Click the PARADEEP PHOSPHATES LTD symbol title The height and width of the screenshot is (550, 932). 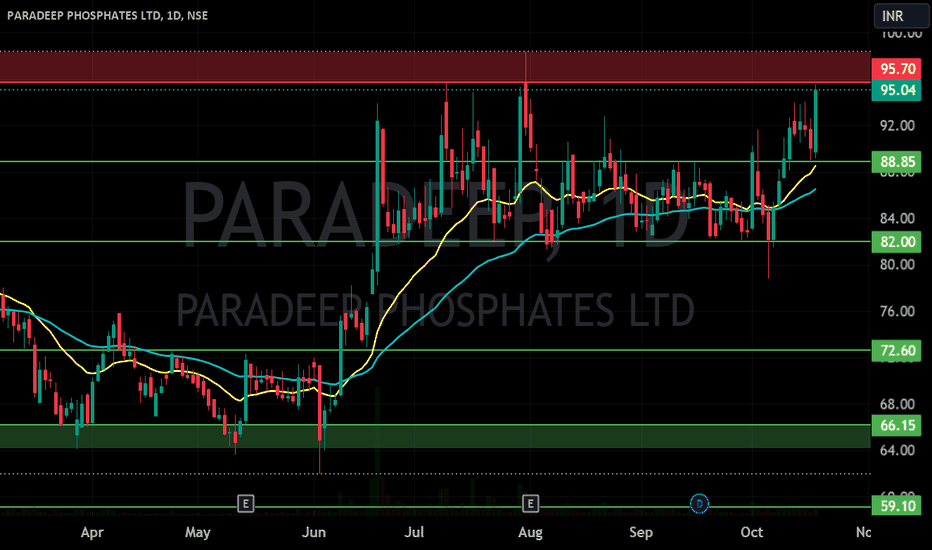[x=108, y=15]
